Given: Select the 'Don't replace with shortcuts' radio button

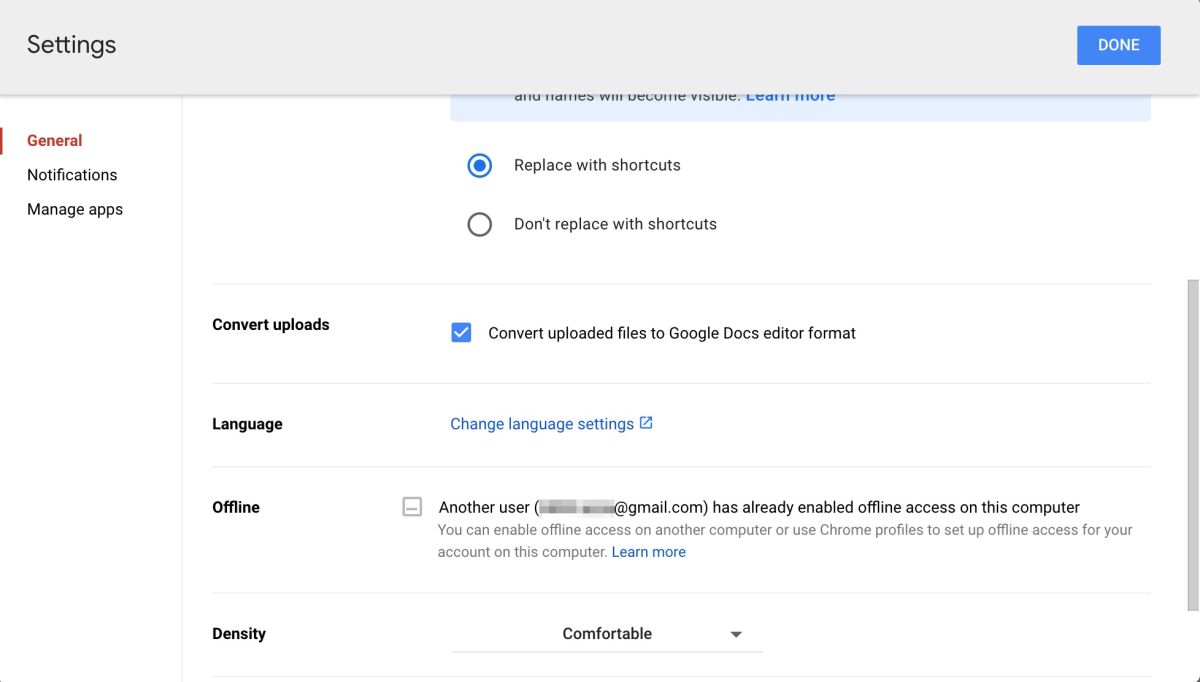Looking at the screenshot, I should click(480, 224).
